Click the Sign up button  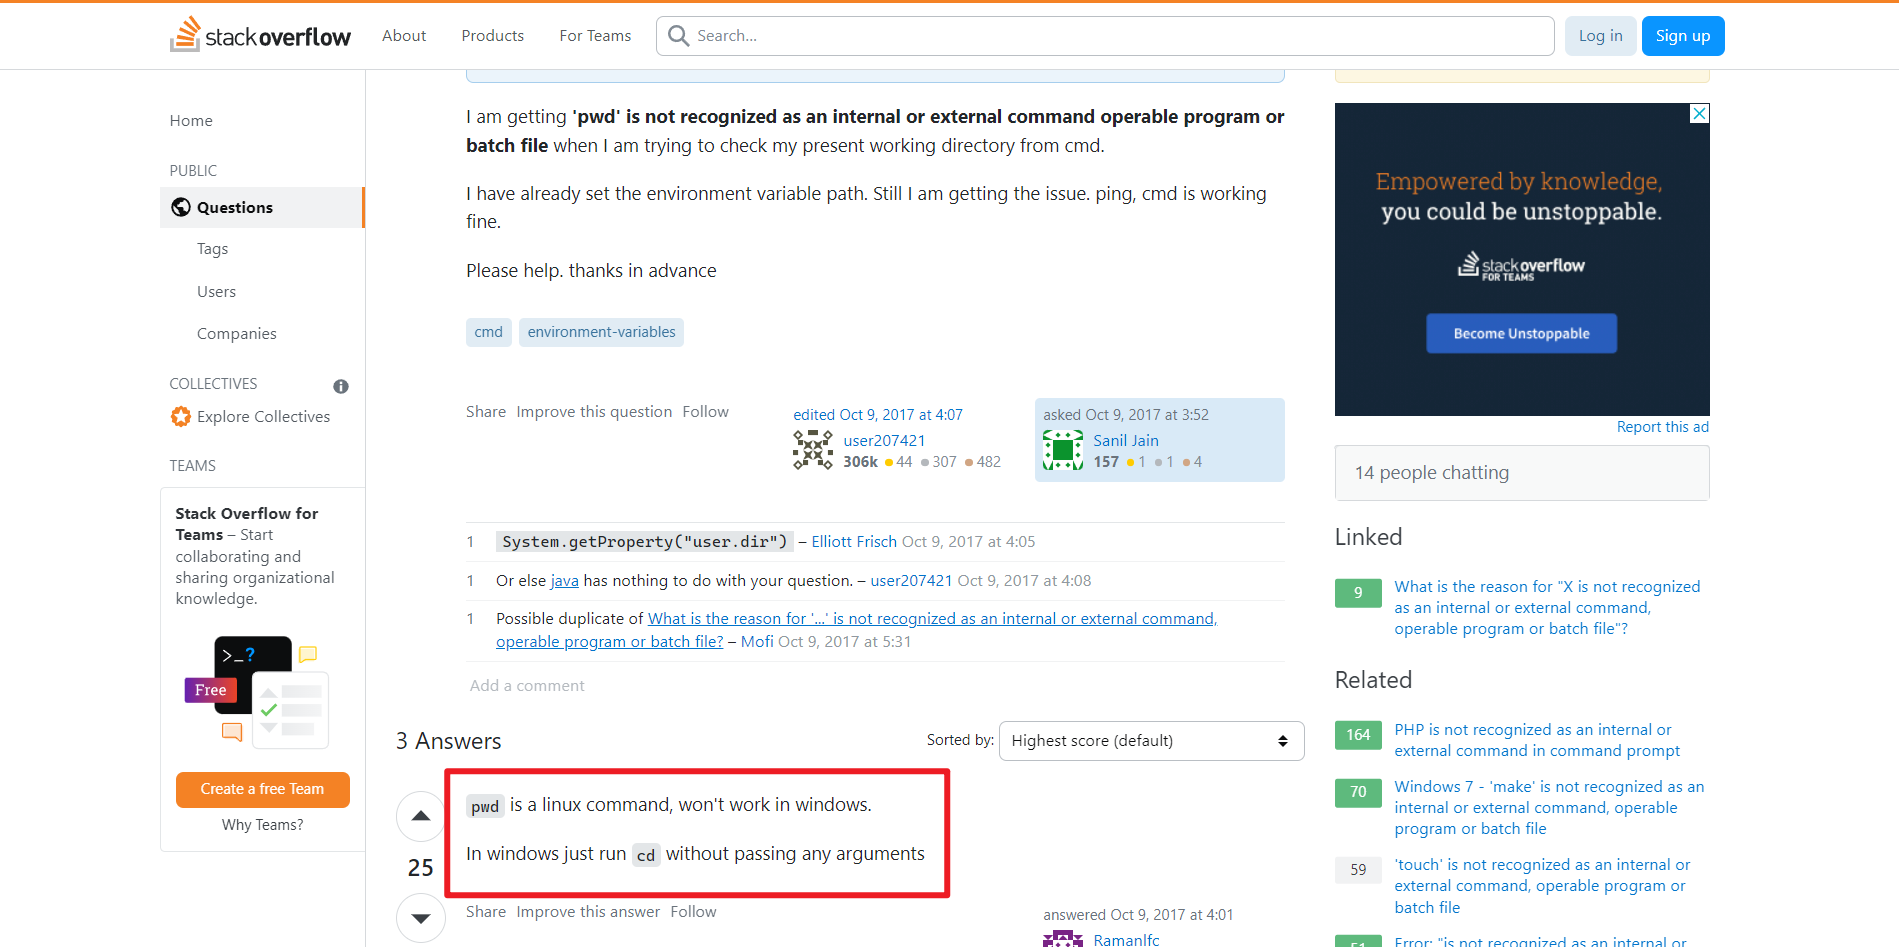[1683, 36]
